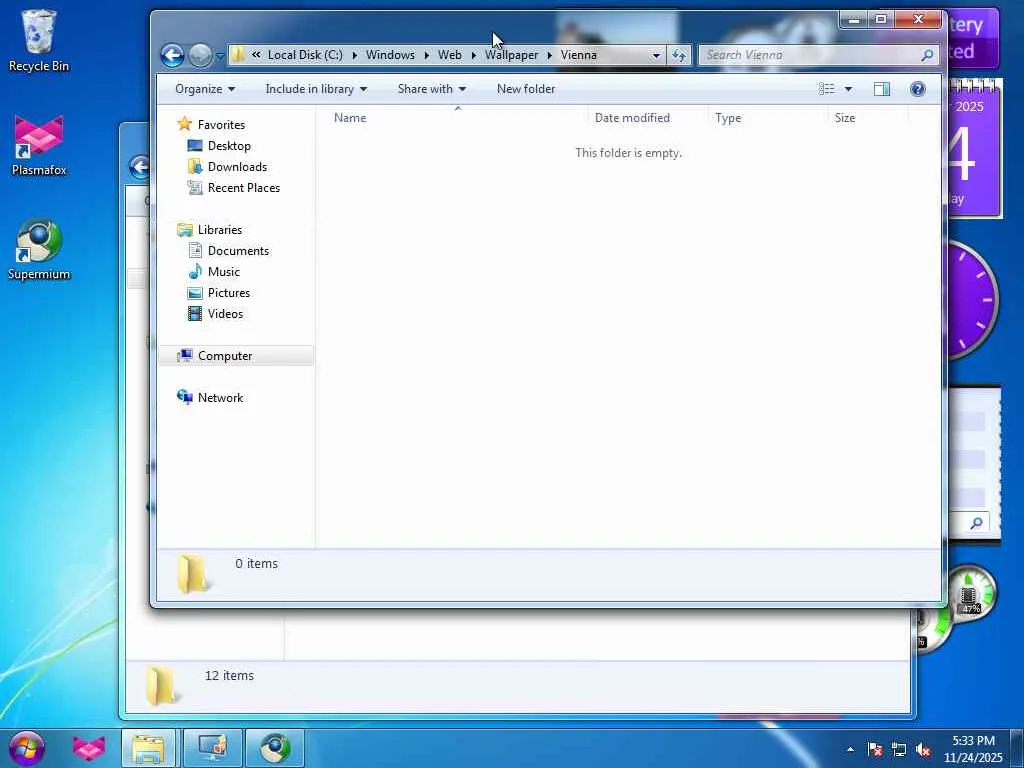Image resolution: width=1024 pixels, height=768 pixels.
Task: Open Include in library menu
Action: pyautogui.click(x=316, y=89)
